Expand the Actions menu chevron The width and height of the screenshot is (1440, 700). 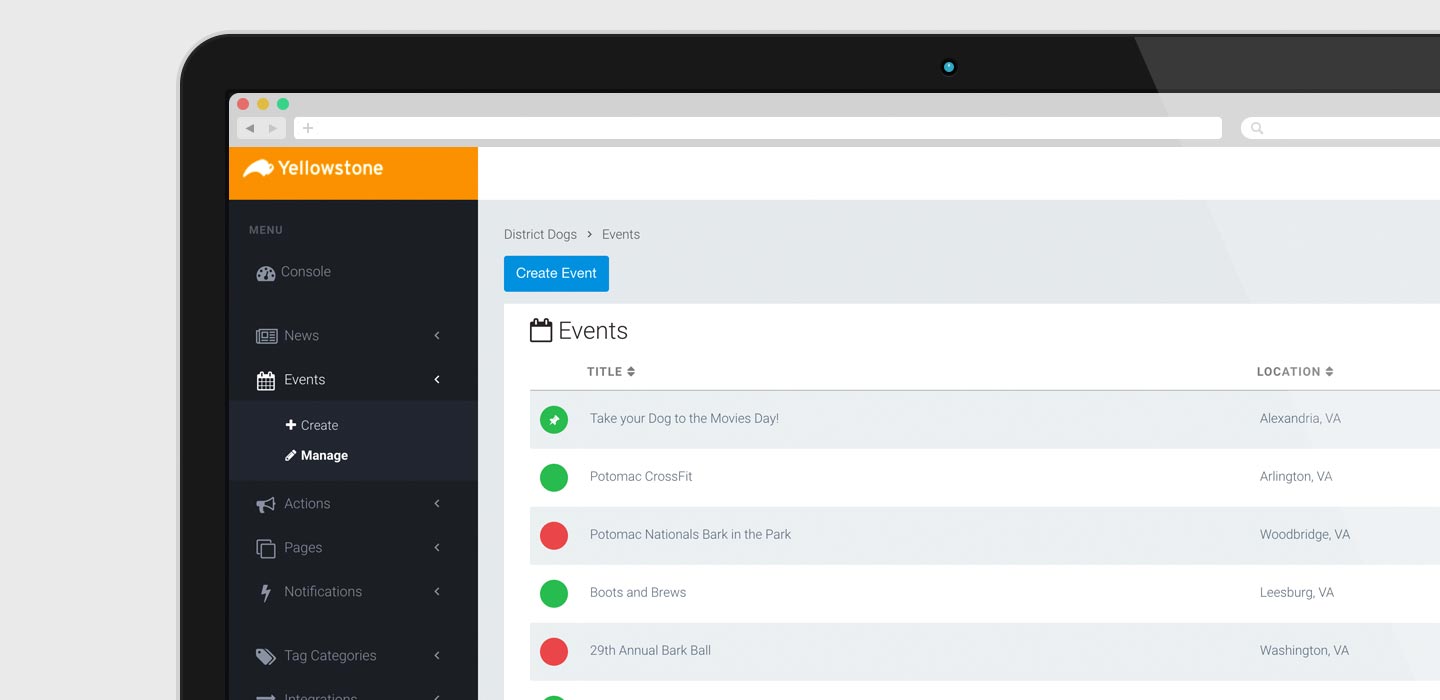tap(437, 504)
